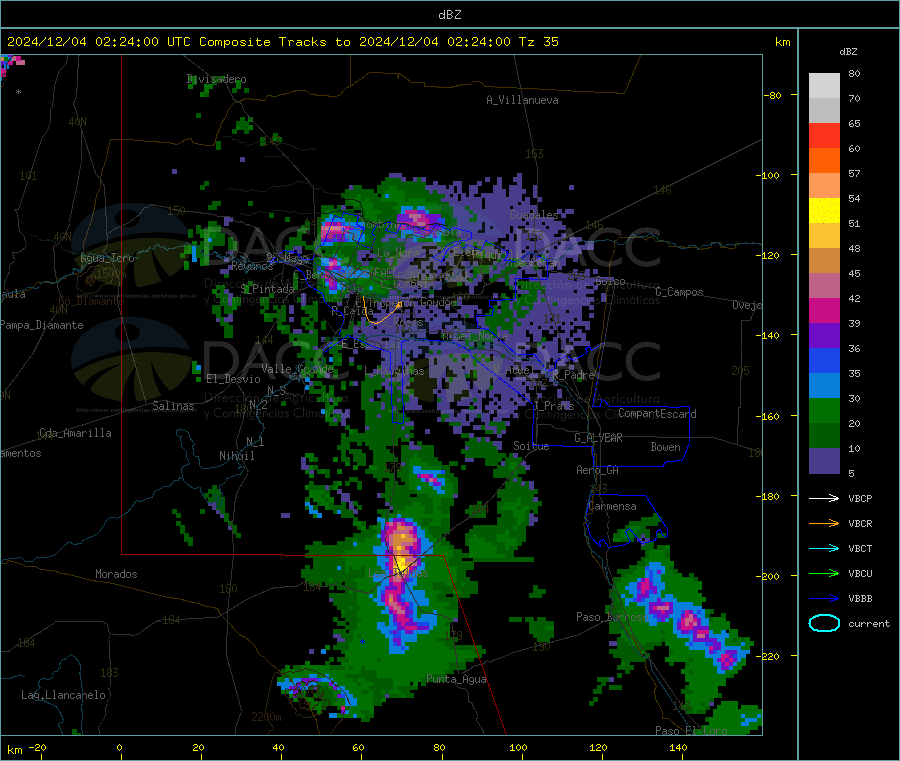Click the 'El_Desvio' map label
Screen dimensions: 900x761
tap(233, 379)
